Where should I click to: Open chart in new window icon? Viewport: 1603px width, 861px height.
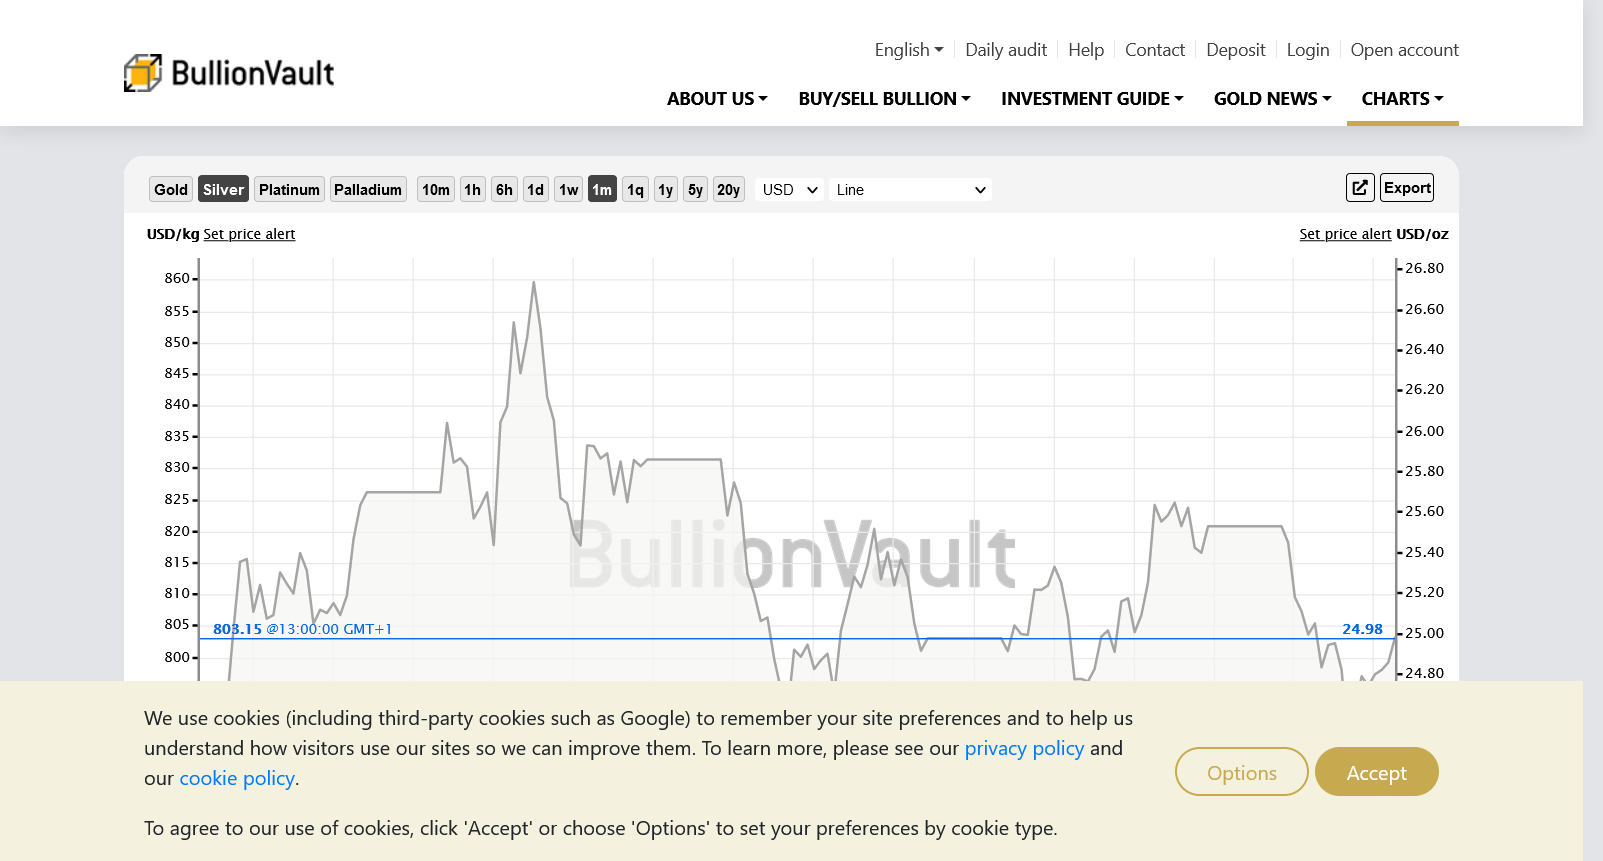1360,188
